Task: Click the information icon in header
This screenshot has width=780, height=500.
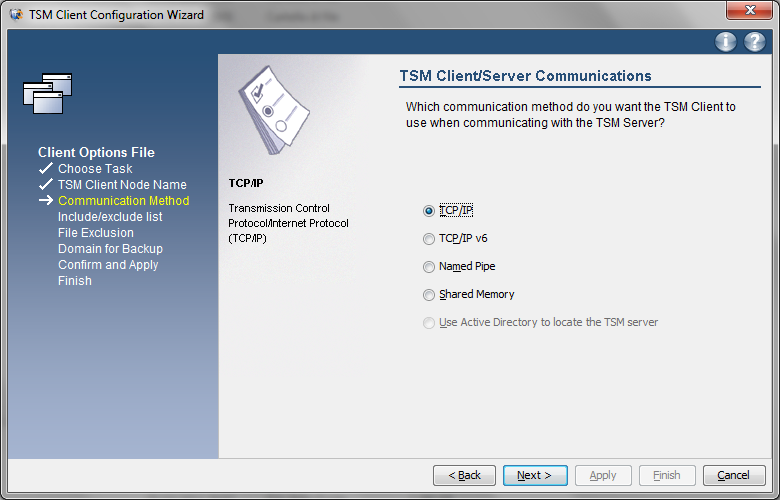Action: (726, 42)
